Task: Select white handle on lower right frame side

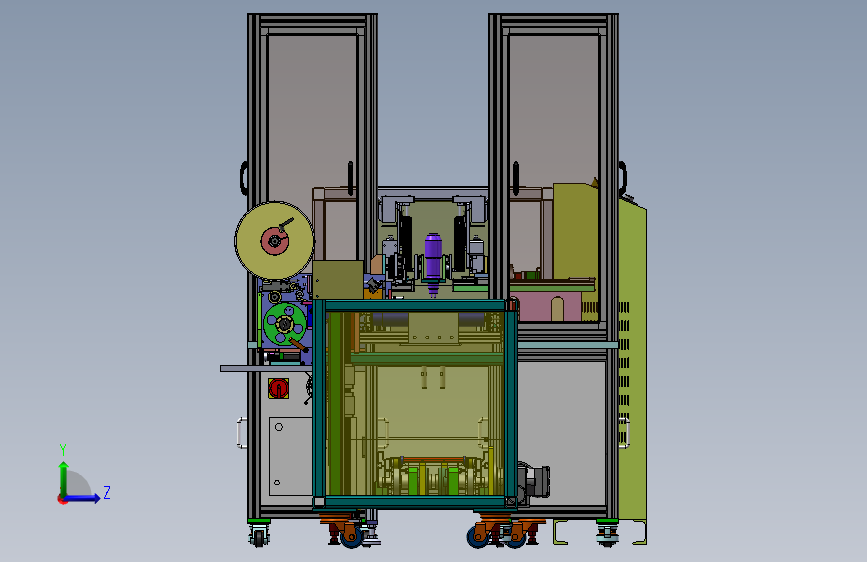Action: pyautogui.click(x=624, y=433)
